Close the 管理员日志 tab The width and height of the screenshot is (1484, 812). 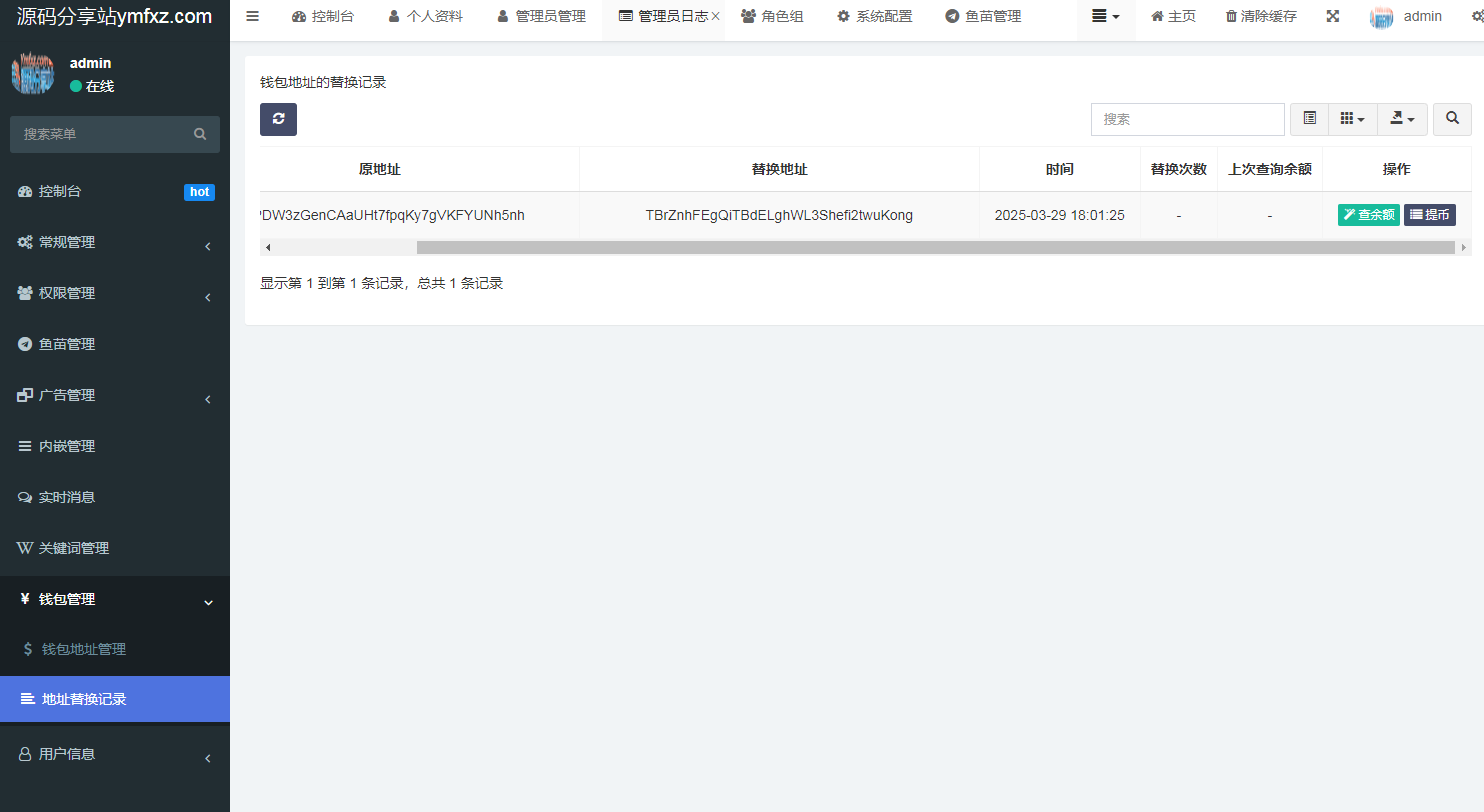point(715,17)
